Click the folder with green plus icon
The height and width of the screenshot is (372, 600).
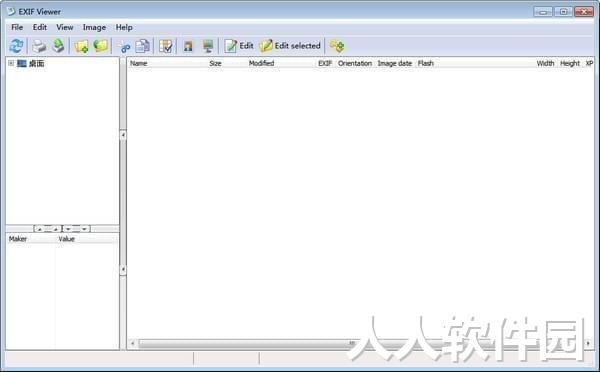point(81,46)
